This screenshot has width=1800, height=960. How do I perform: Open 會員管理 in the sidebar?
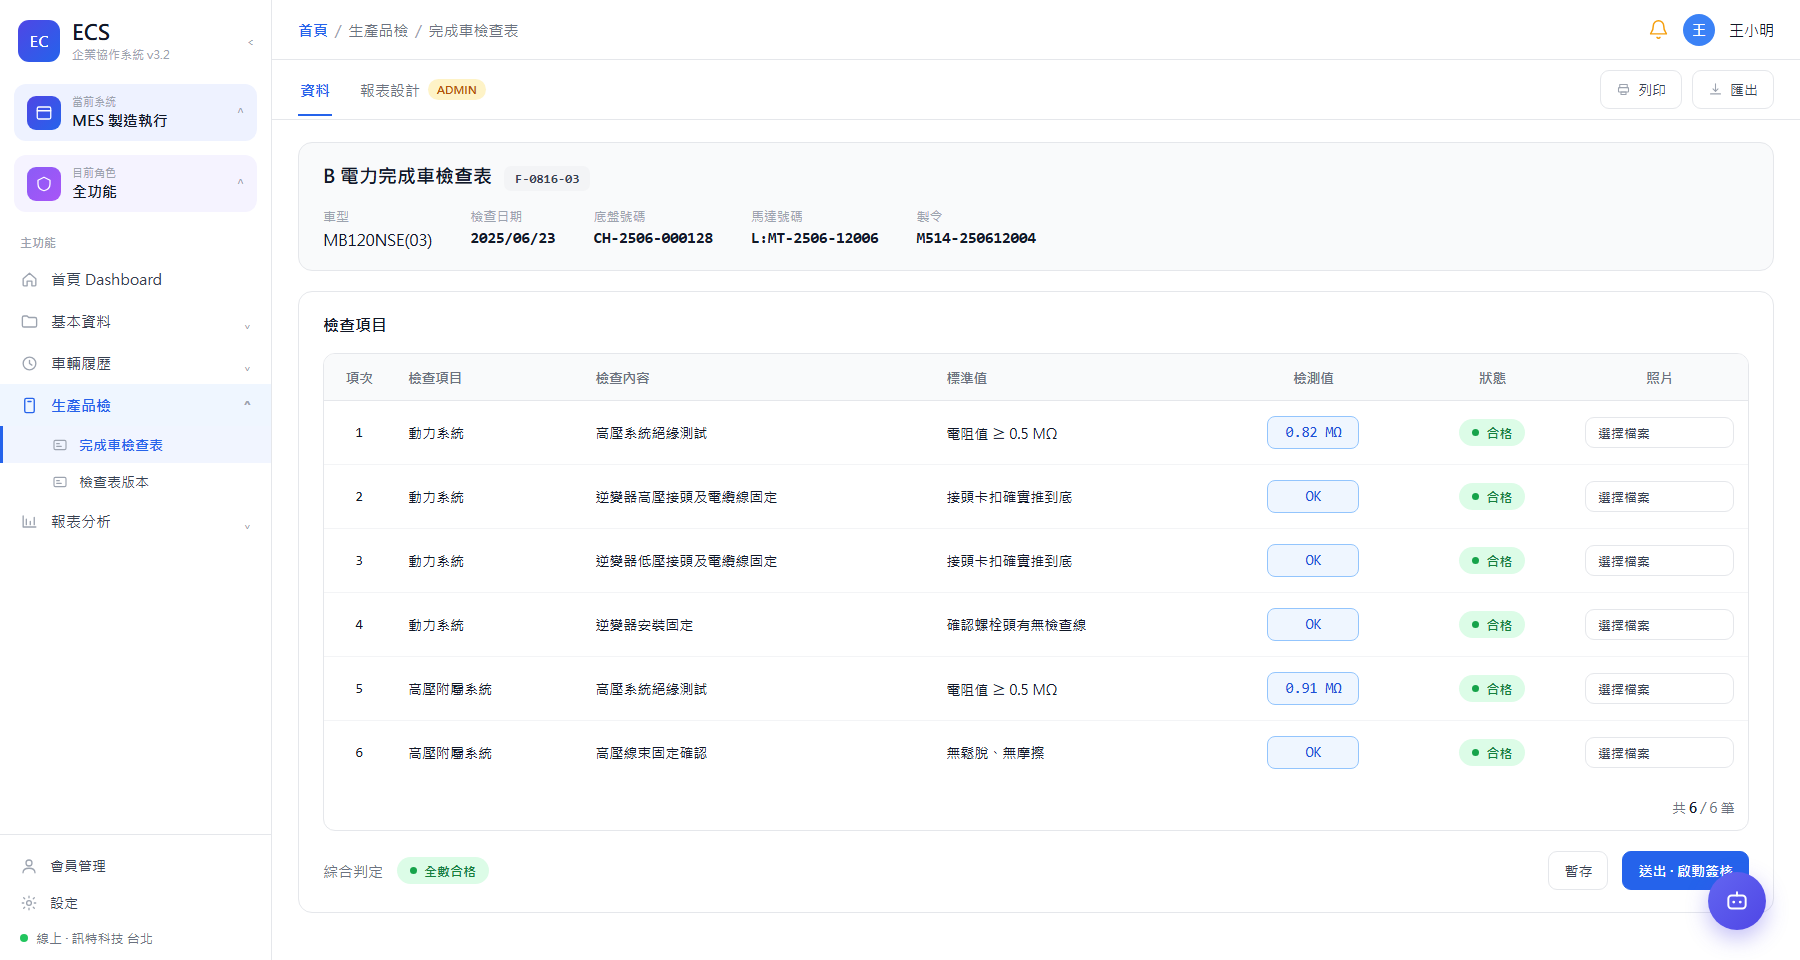pyautogui.click(x=135, y=866)
